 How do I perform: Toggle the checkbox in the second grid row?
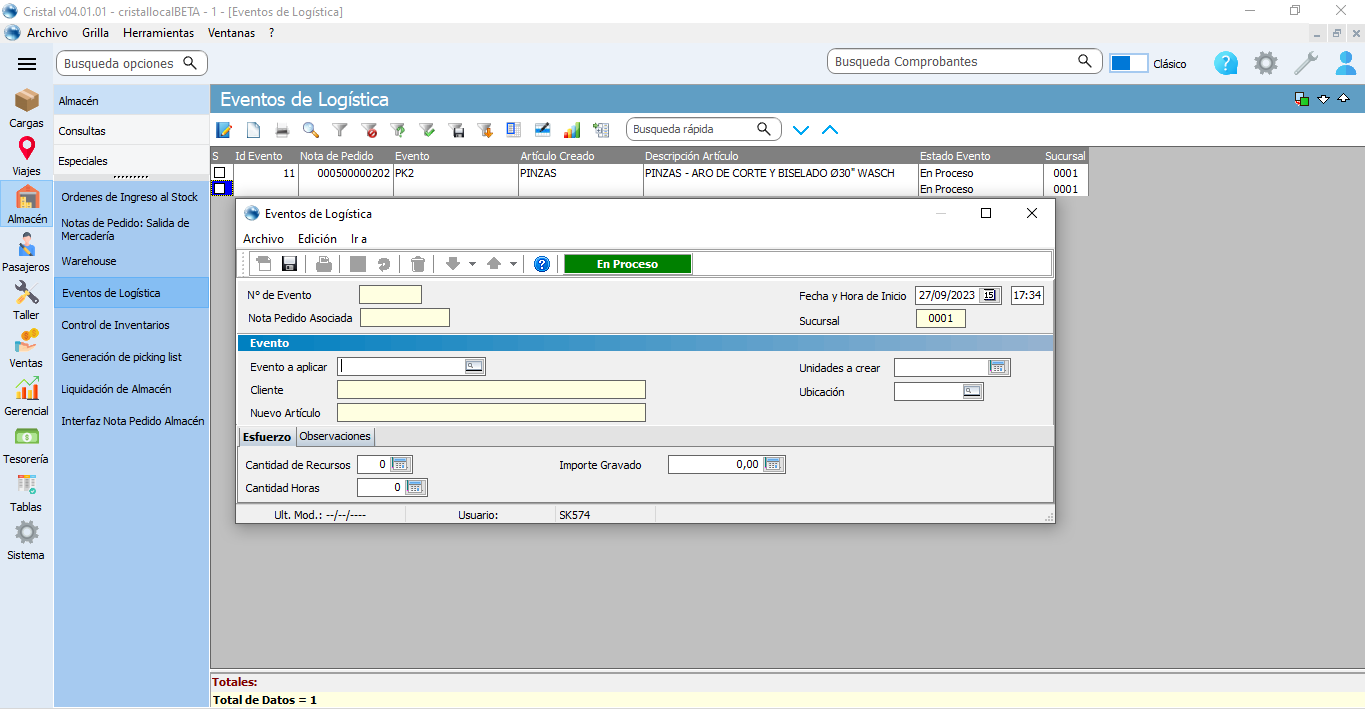pos(220,188)
